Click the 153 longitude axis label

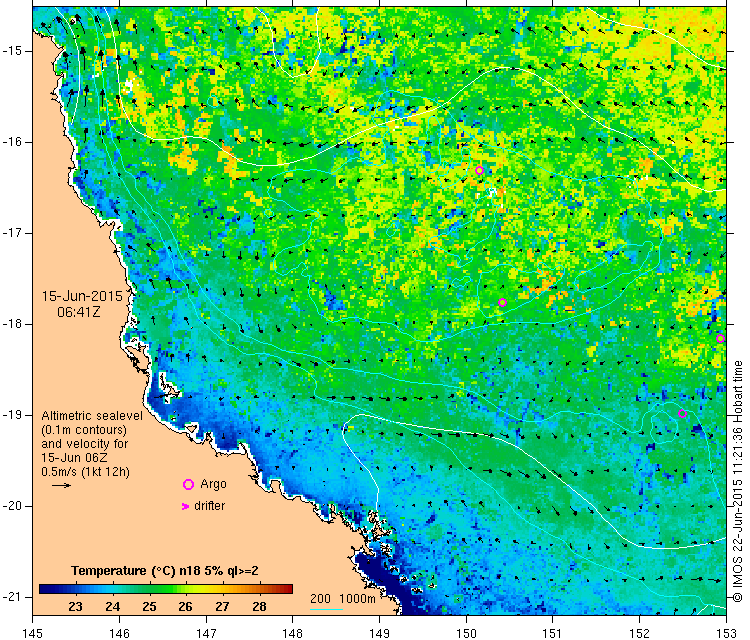coord(726,634)
